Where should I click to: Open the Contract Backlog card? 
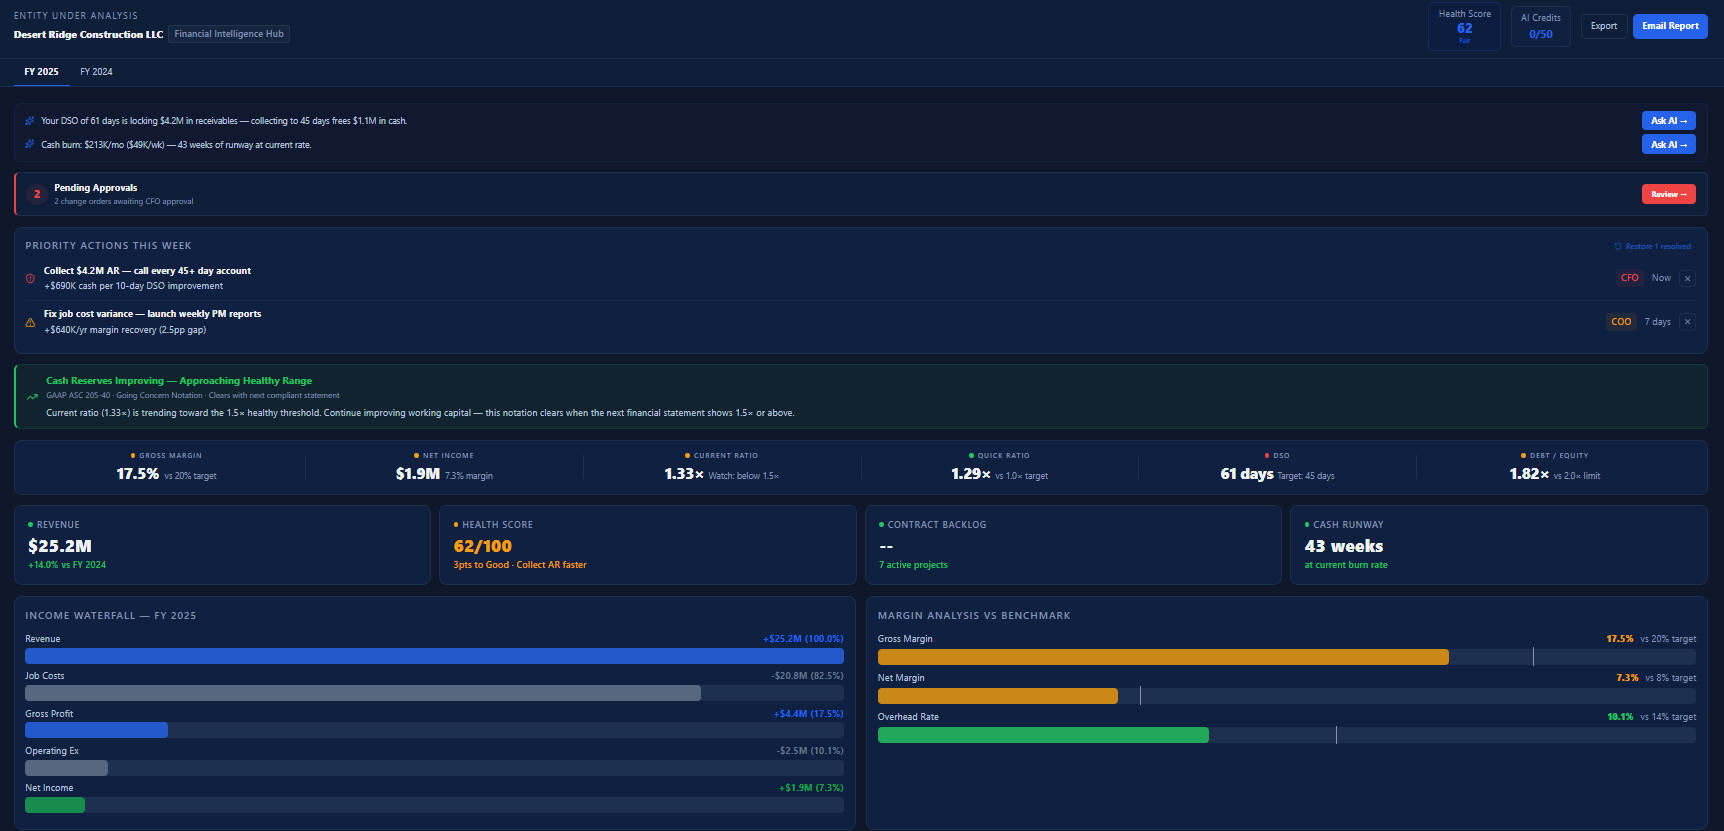1073,545
